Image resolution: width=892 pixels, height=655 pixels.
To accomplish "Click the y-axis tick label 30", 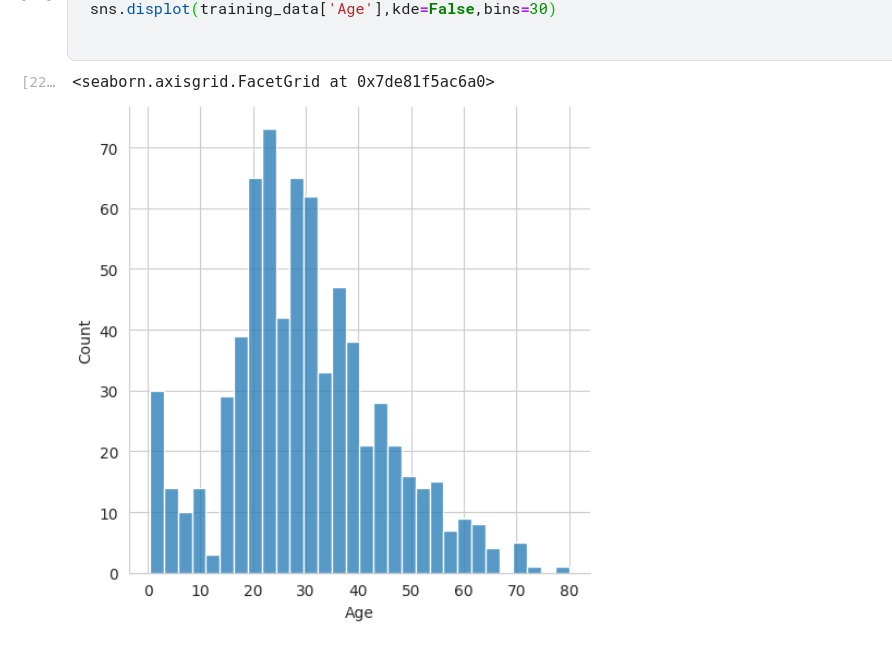I will [x=108, y=392].
